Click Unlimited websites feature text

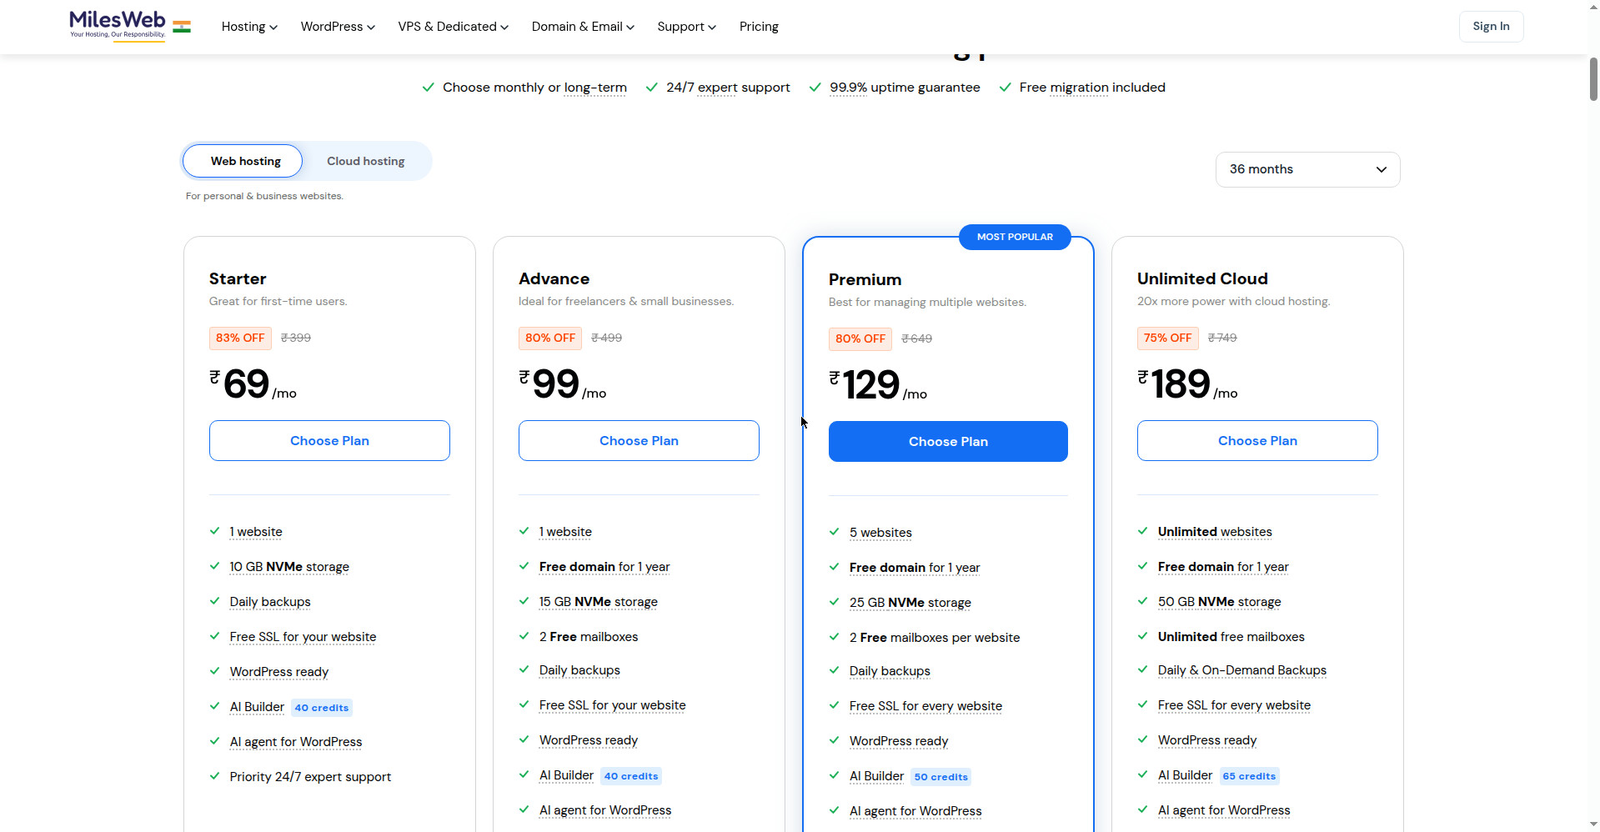click(x=1215, y=532)
